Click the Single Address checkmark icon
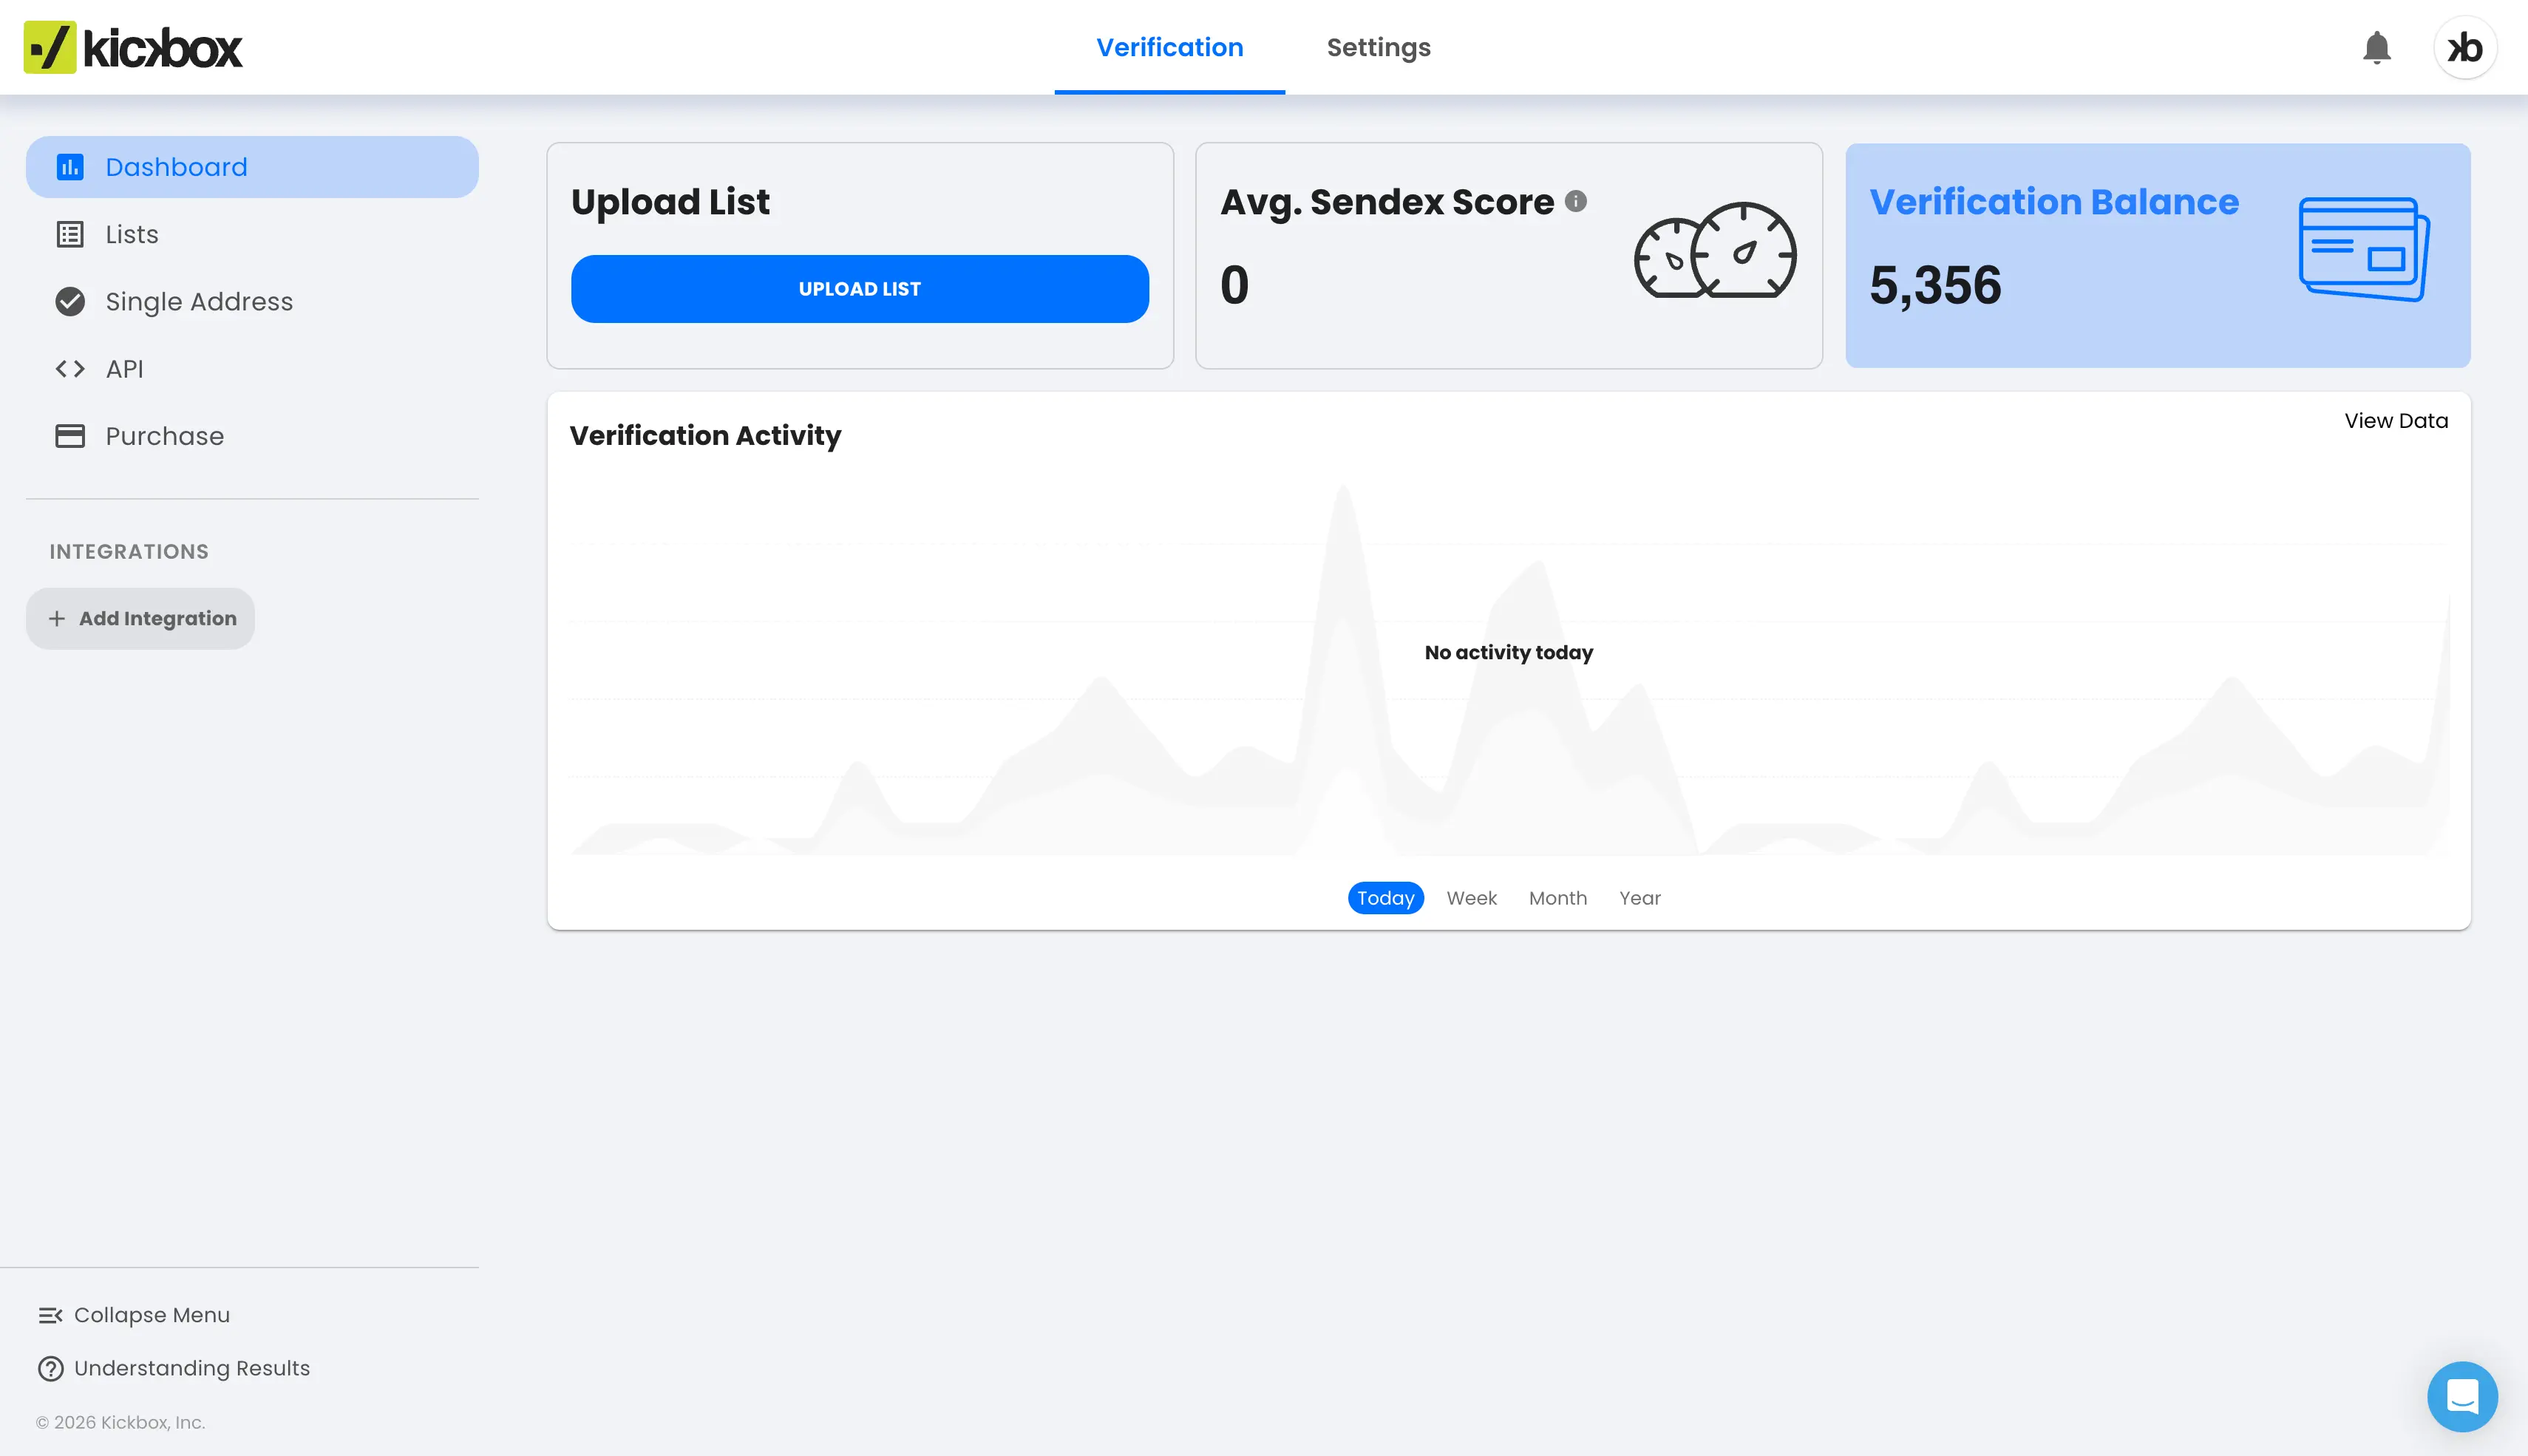This screenshot has width=2528, height=1456. tap(70, 301)
